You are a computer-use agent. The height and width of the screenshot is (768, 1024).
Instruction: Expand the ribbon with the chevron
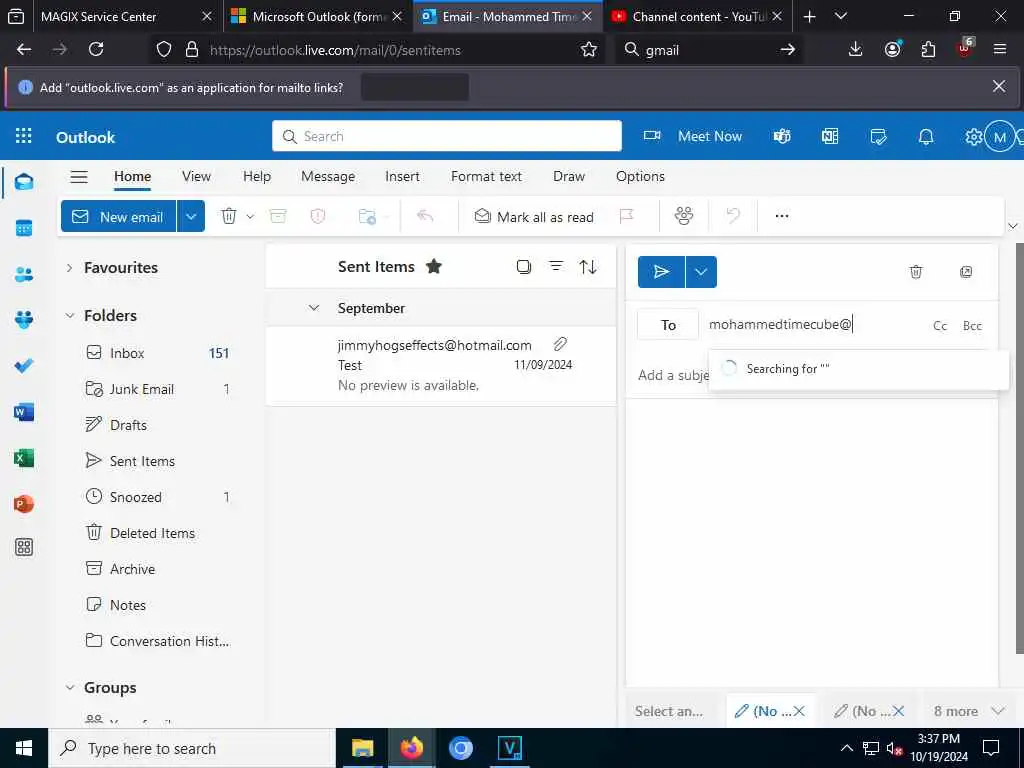pos(1012,226)
